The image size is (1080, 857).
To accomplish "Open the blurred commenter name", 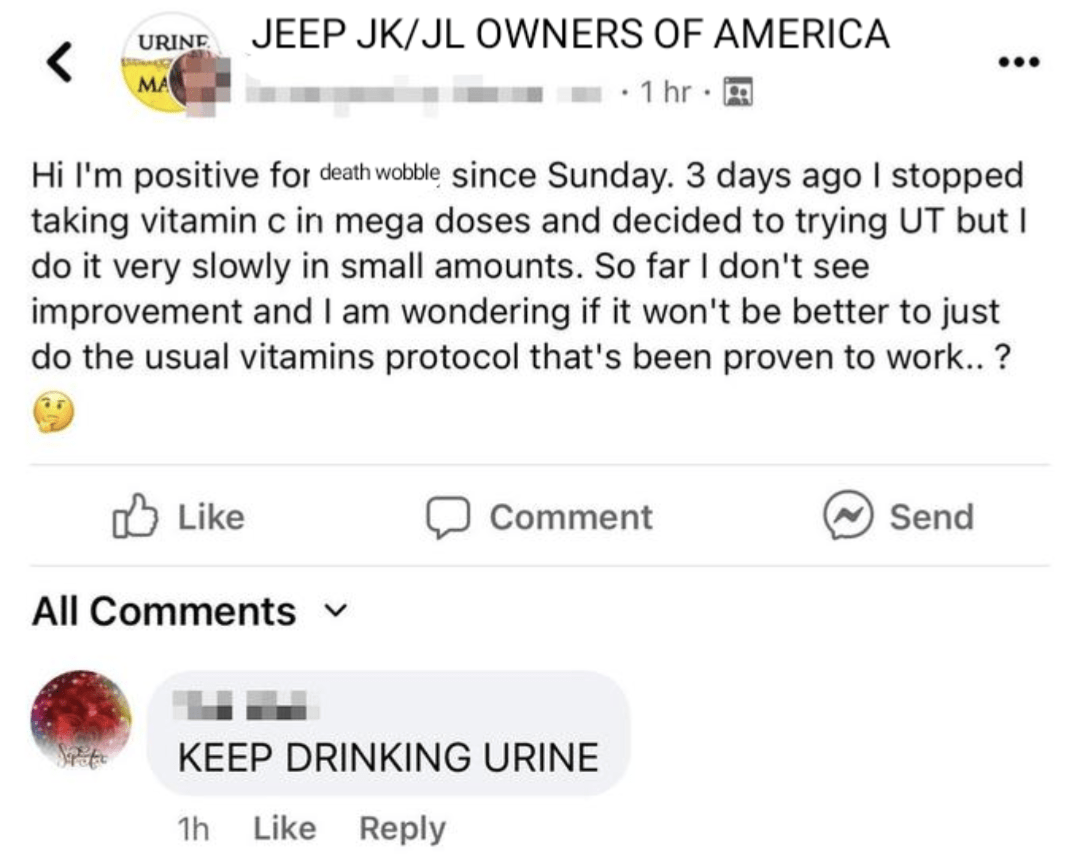I will [x=245, y=705].
